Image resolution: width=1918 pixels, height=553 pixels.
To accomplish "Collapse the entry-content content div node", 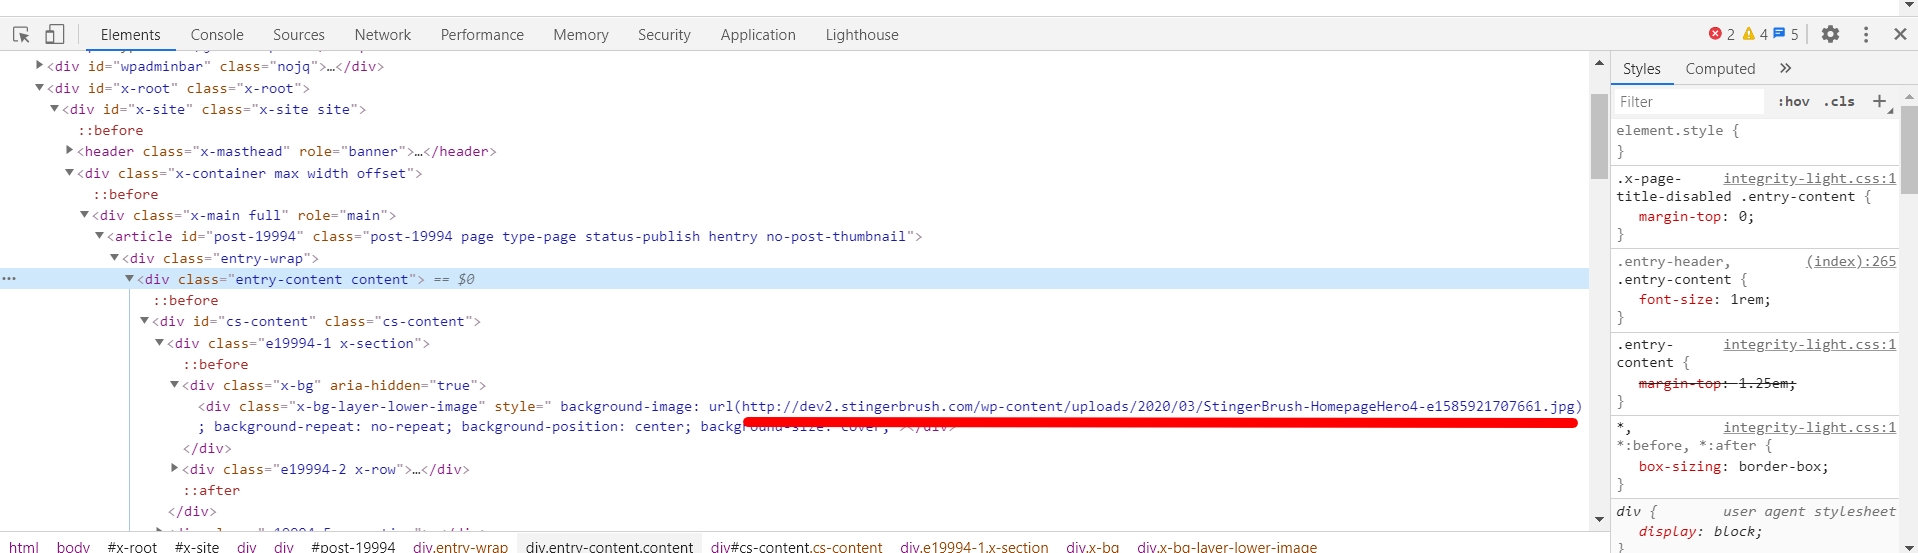I will tap(130, 278).
